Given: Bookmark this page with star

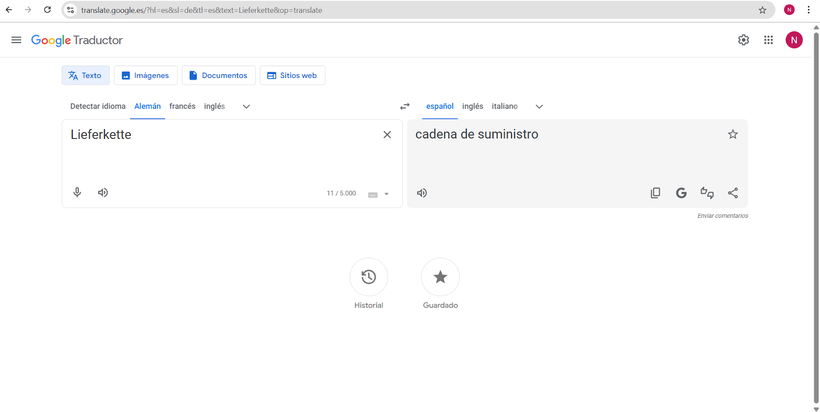Looking at the screenshot, I should point(762,10).
